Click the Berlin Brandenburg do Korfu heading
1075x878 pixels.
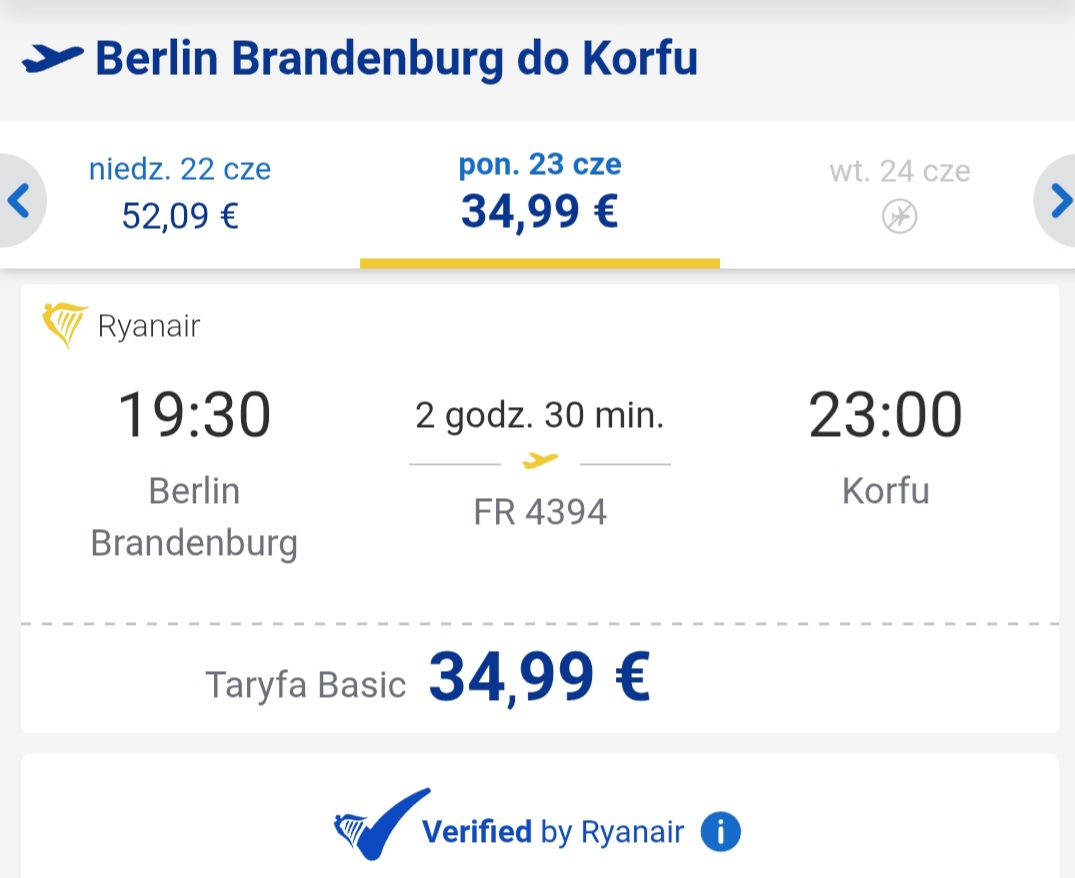point(396,59)
